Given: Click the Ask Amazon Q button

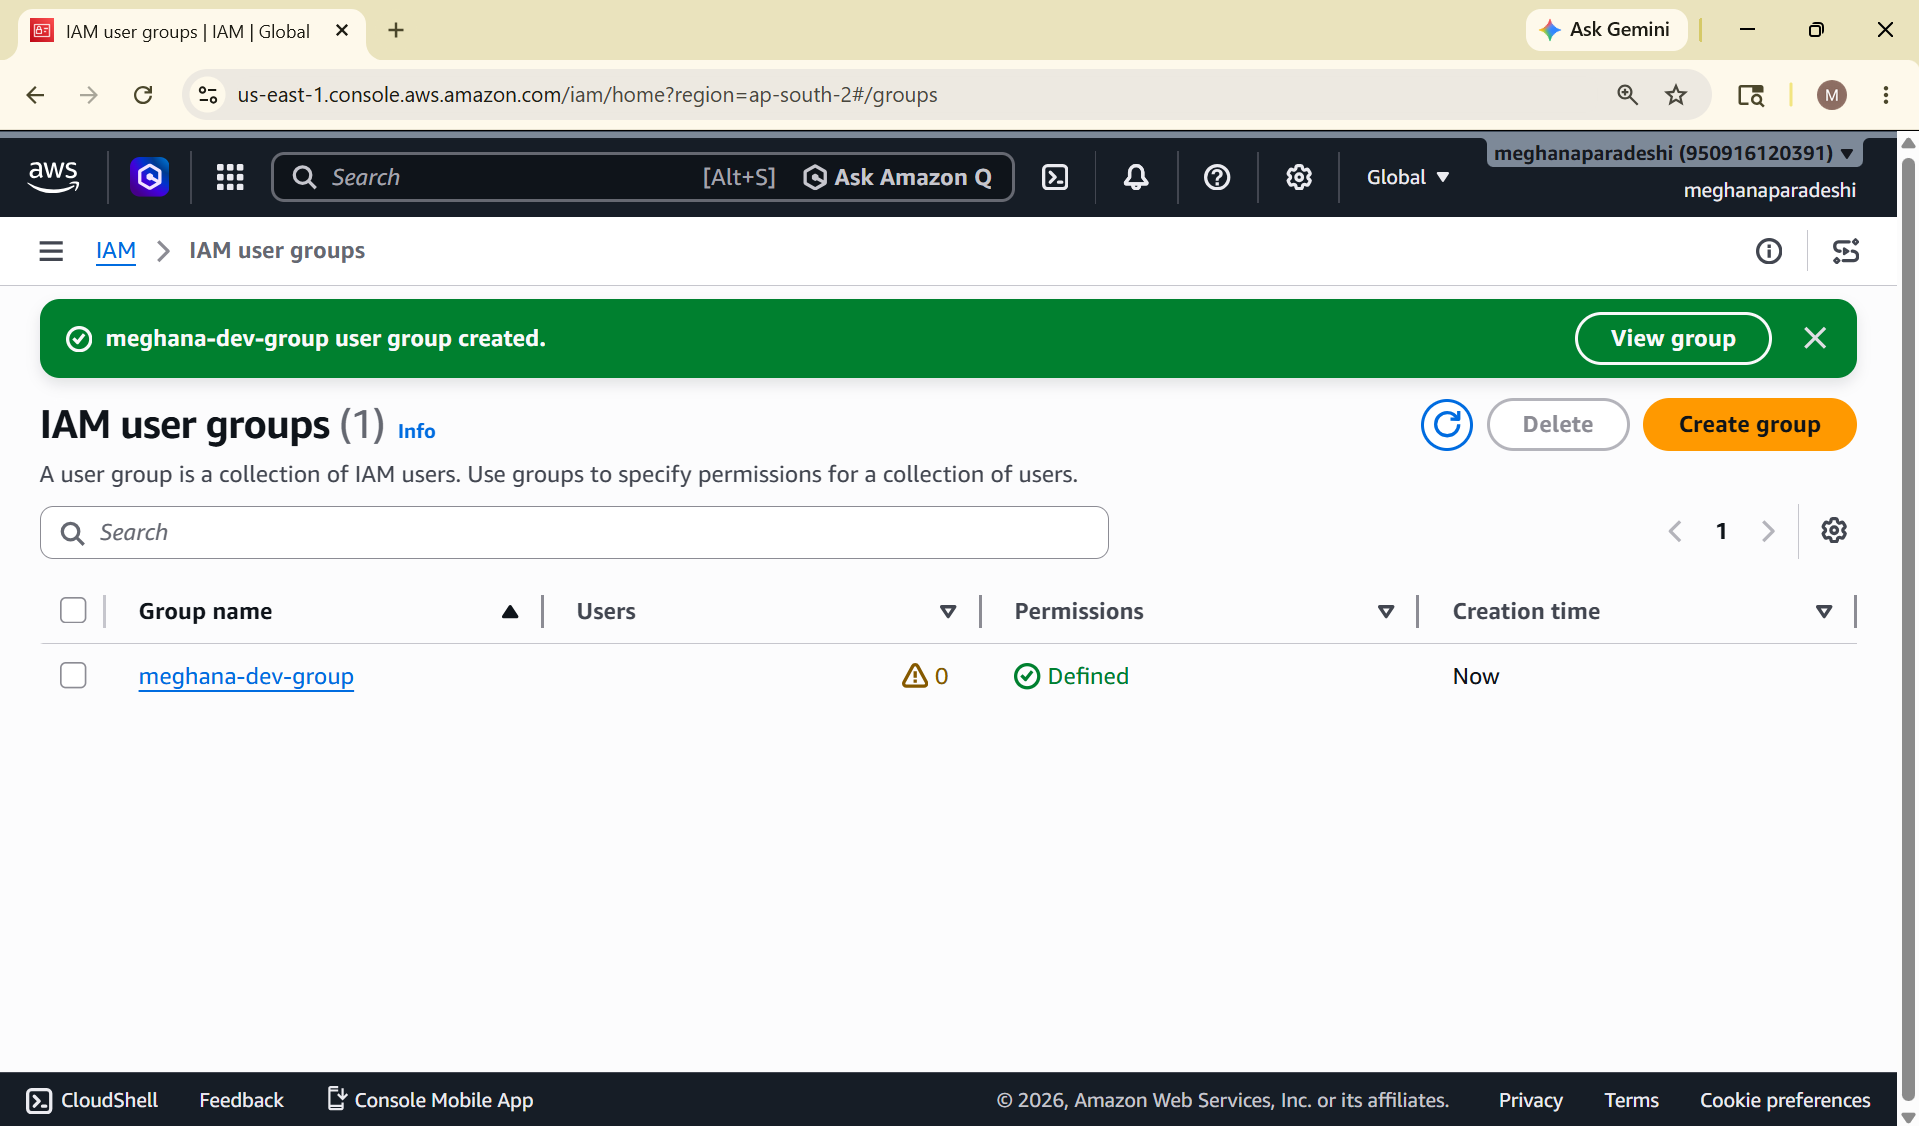Looking at the screenshot, I should tap(898, 177).
